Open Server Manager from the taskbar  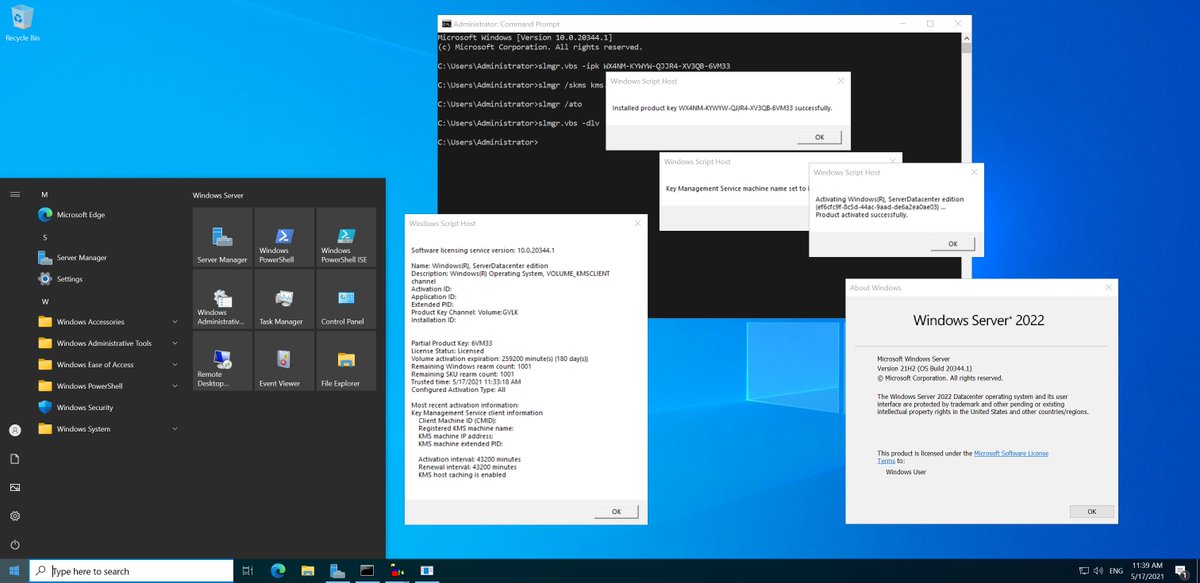coord(337,571)
